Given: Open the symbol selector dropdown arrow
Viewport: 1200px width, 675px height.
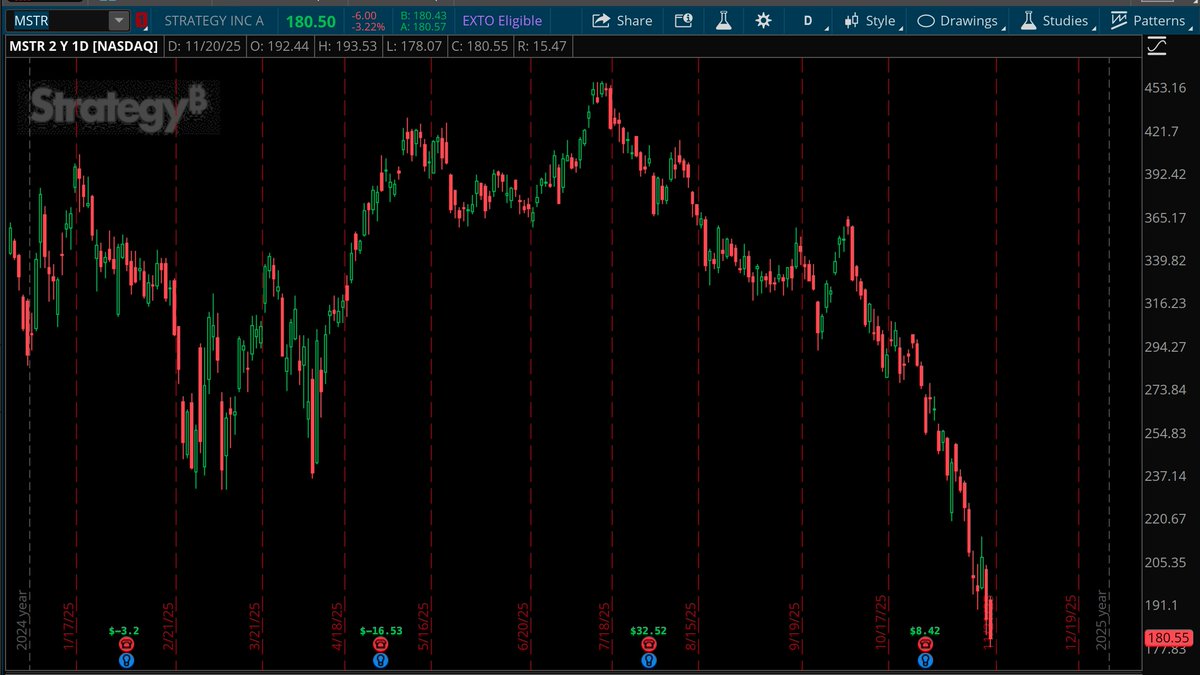Looking at the screenshot, I should [119, 20].
